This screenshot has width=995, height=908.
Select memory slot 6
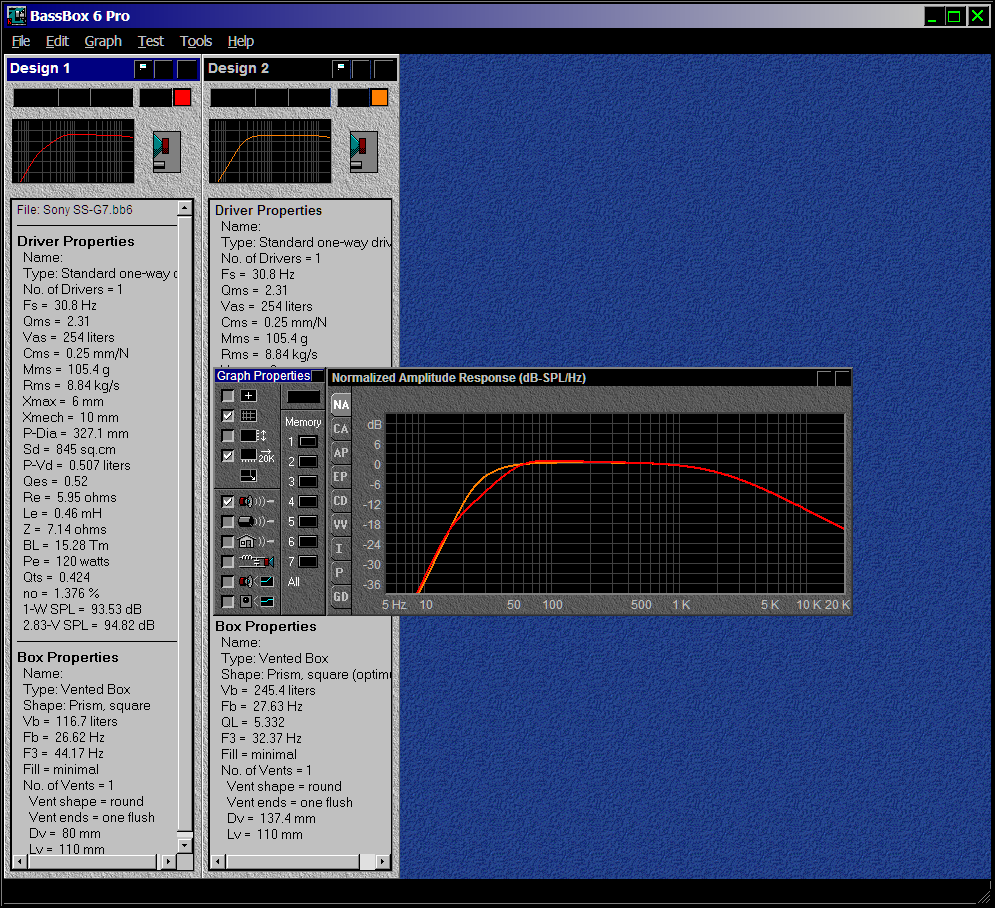tap(308, 542)
